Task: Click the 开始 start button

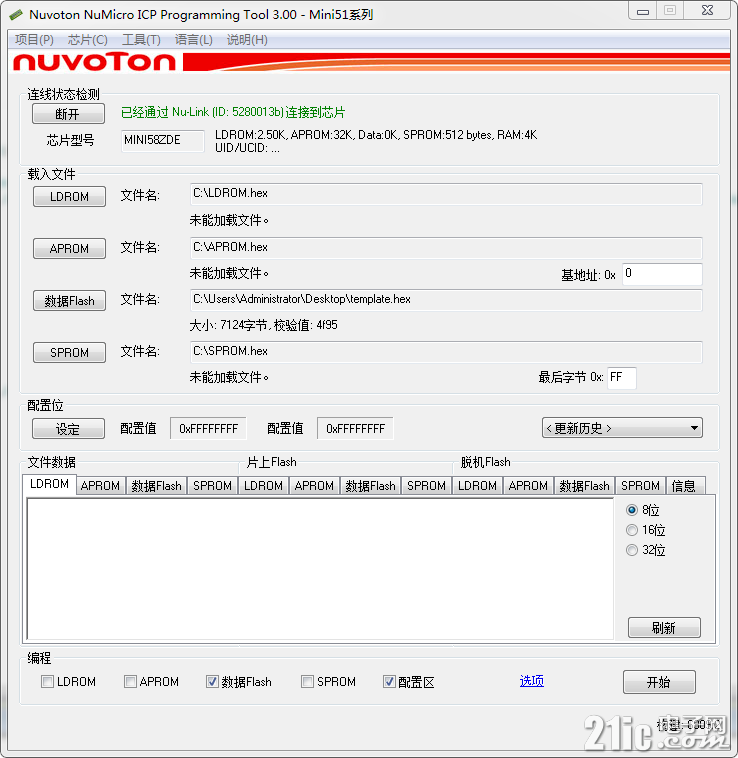Action: coord(659,682)
